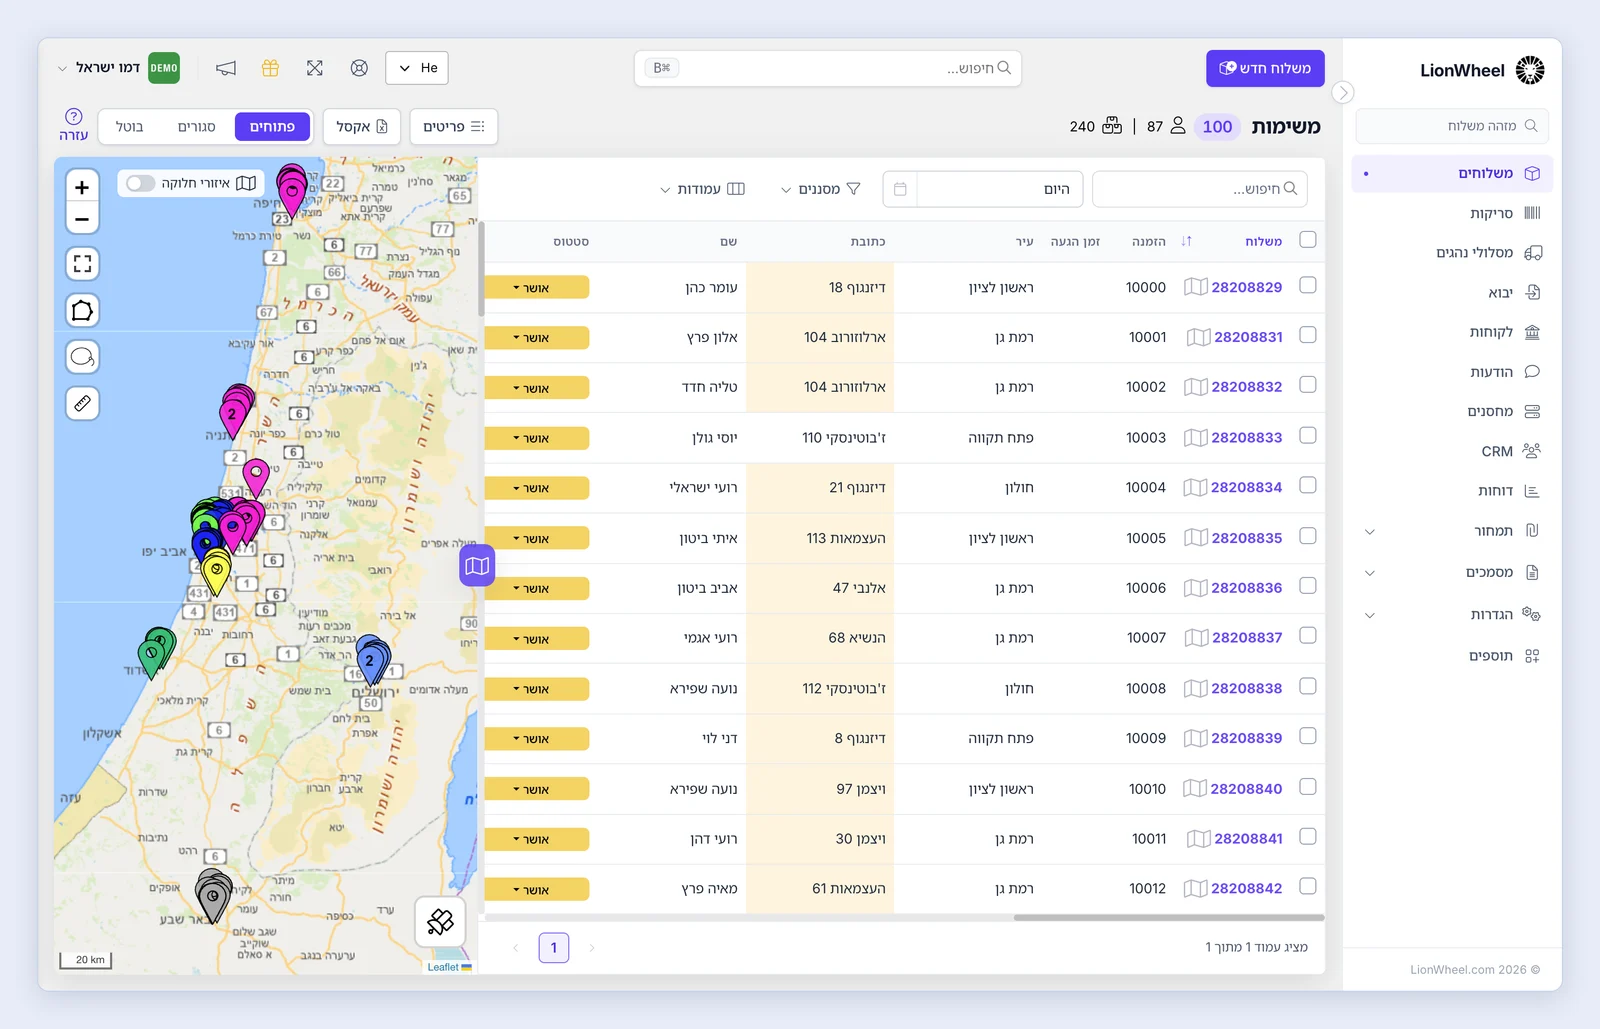The image size is (1600, 1029).
Task: Expand the תמחור sidebar section
Action: tap(1370, 531)
